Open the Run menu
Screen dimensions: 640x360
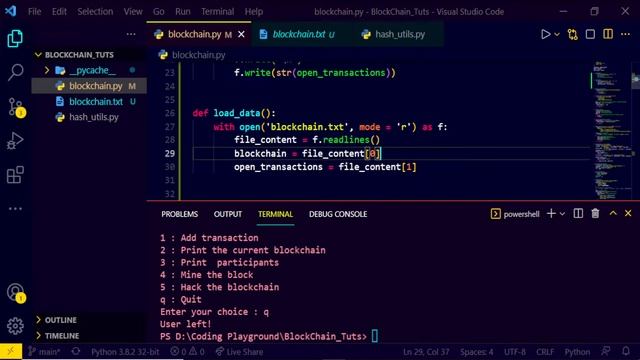[x=183, y=11]
